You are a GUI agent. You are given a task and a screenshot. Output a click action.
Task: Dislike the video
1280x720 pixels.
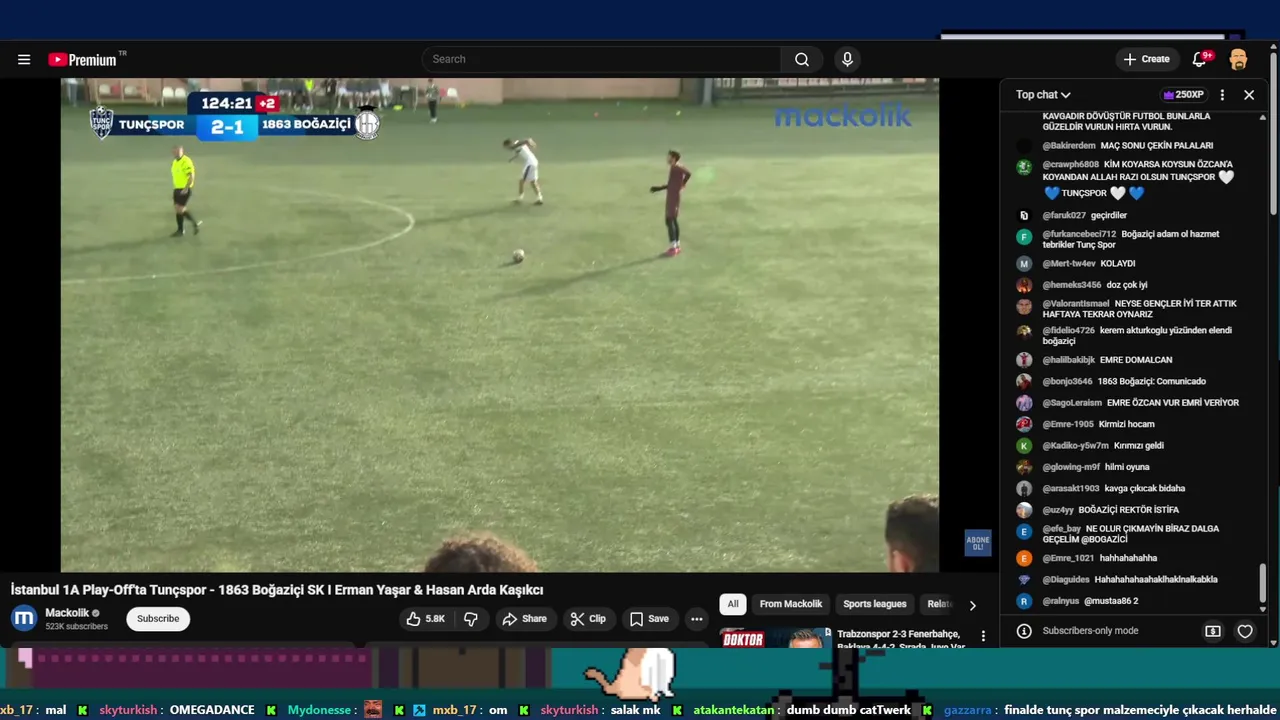pos(471,619)
